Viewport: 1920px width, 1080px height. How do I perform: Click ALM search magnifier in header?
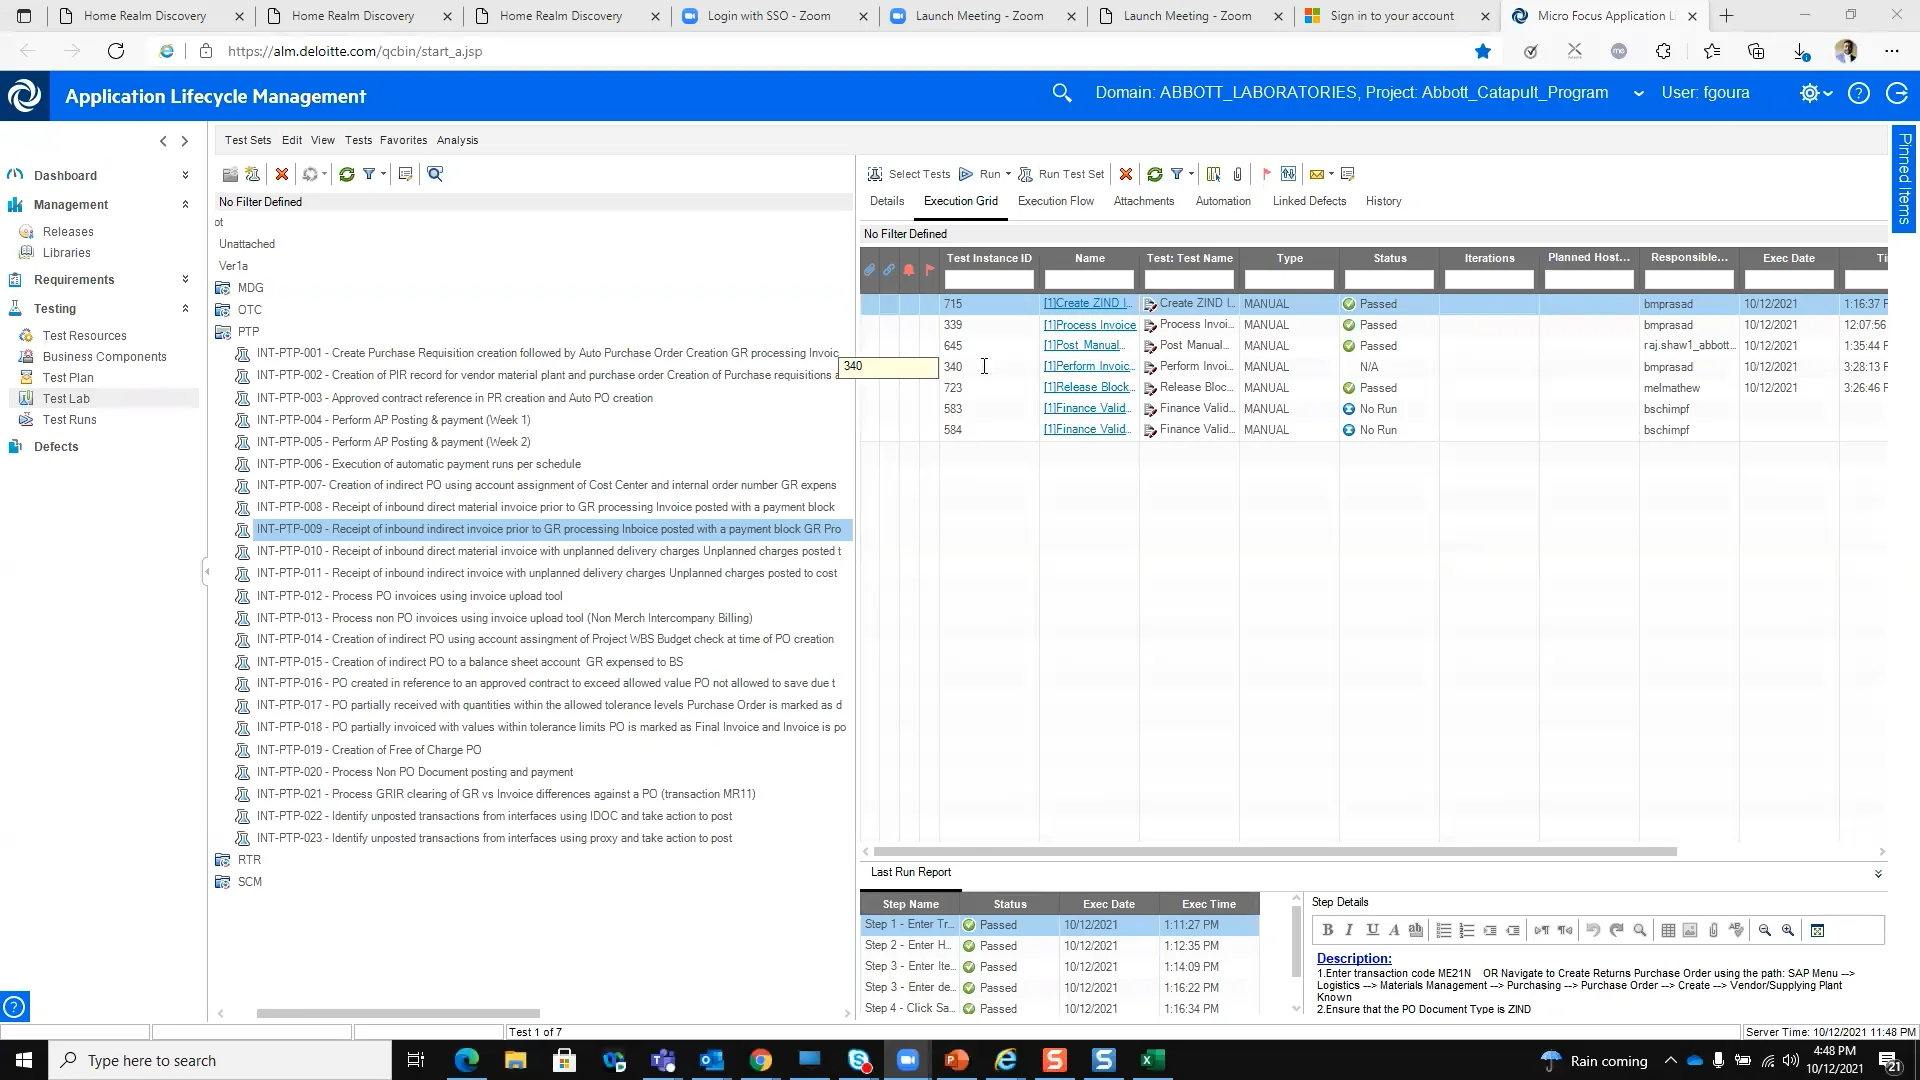1062,93
